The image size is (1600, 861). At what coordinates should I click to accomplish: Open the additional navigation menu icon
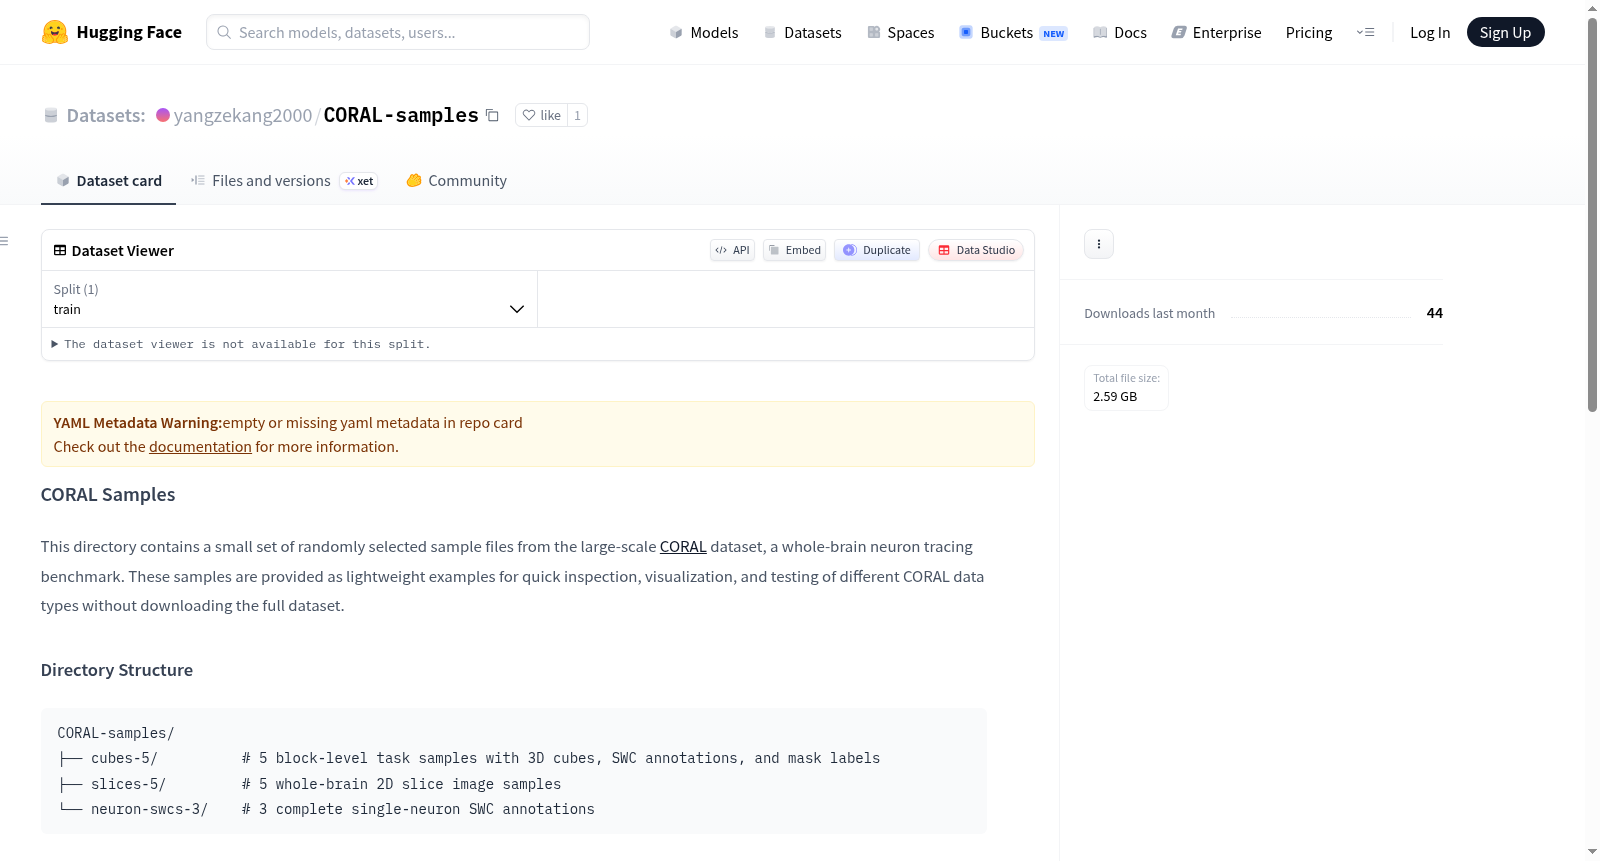click(x=1365, y=32)
